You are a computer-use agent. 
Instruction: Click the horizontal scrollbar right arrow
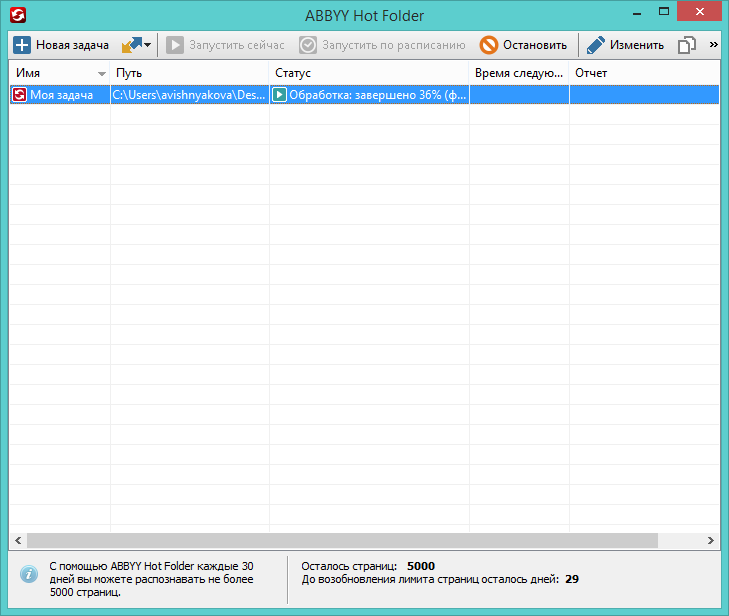click(x=711, y=540)
